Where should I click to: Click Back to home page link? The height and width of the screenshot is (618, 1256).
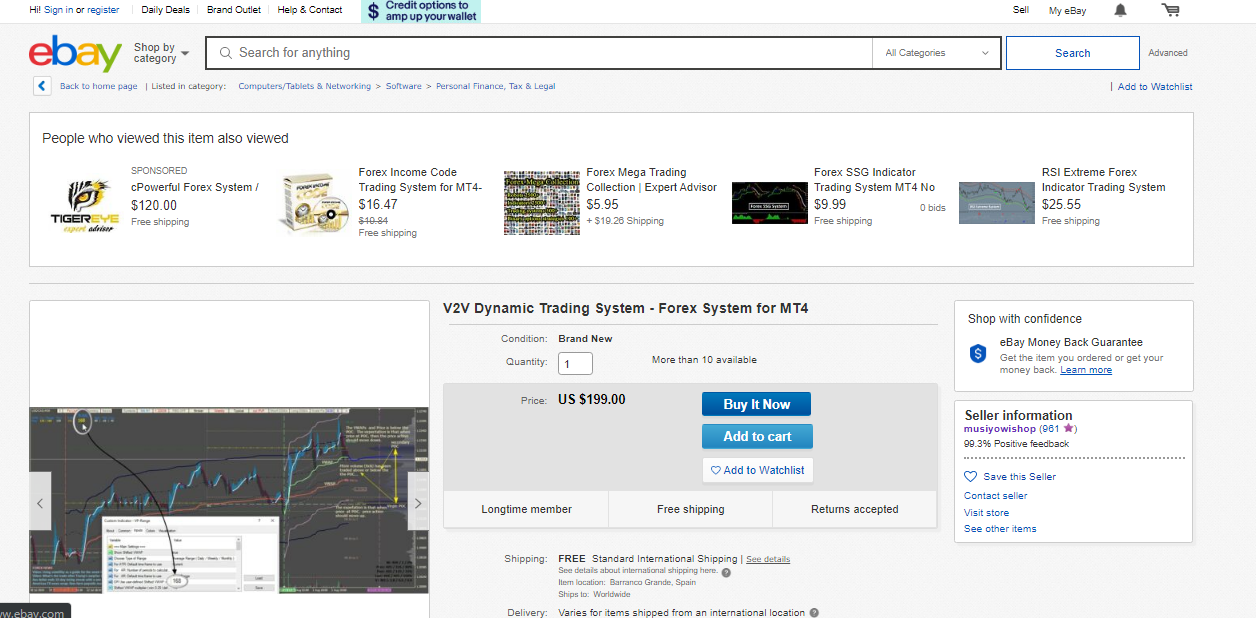(99, 86)
